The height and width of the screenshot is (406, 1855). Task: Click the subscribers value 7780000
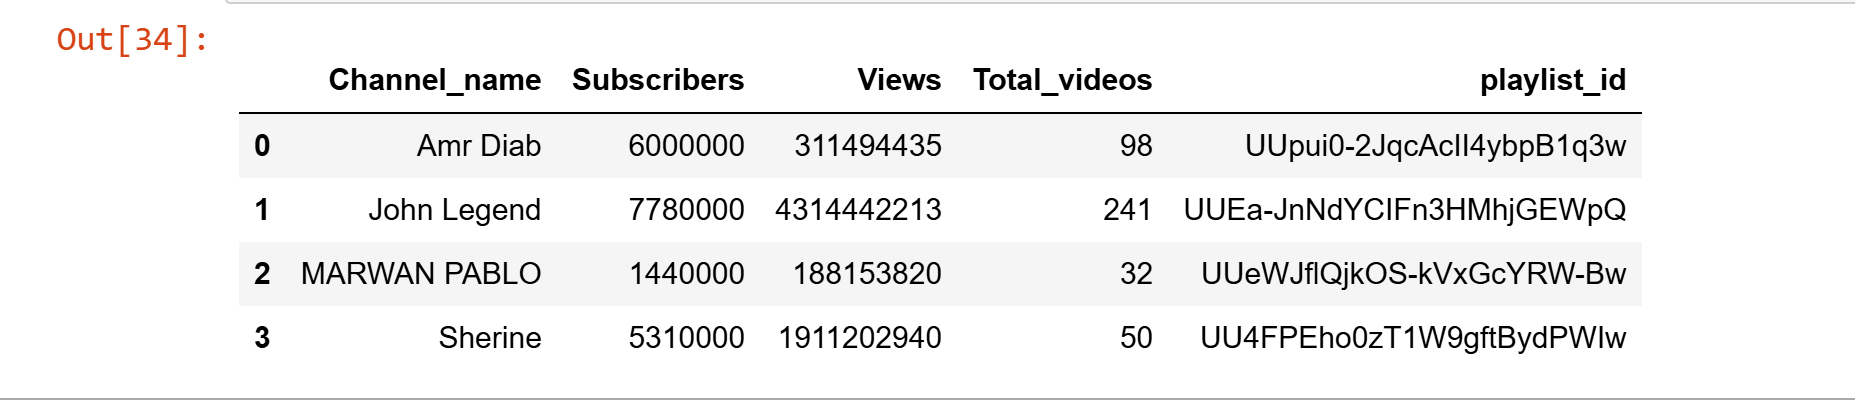[x=685, y=210]
